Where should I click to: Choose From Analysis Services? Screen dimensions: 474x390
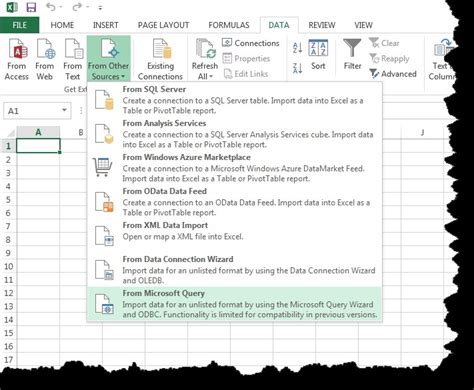click(235, 134)
